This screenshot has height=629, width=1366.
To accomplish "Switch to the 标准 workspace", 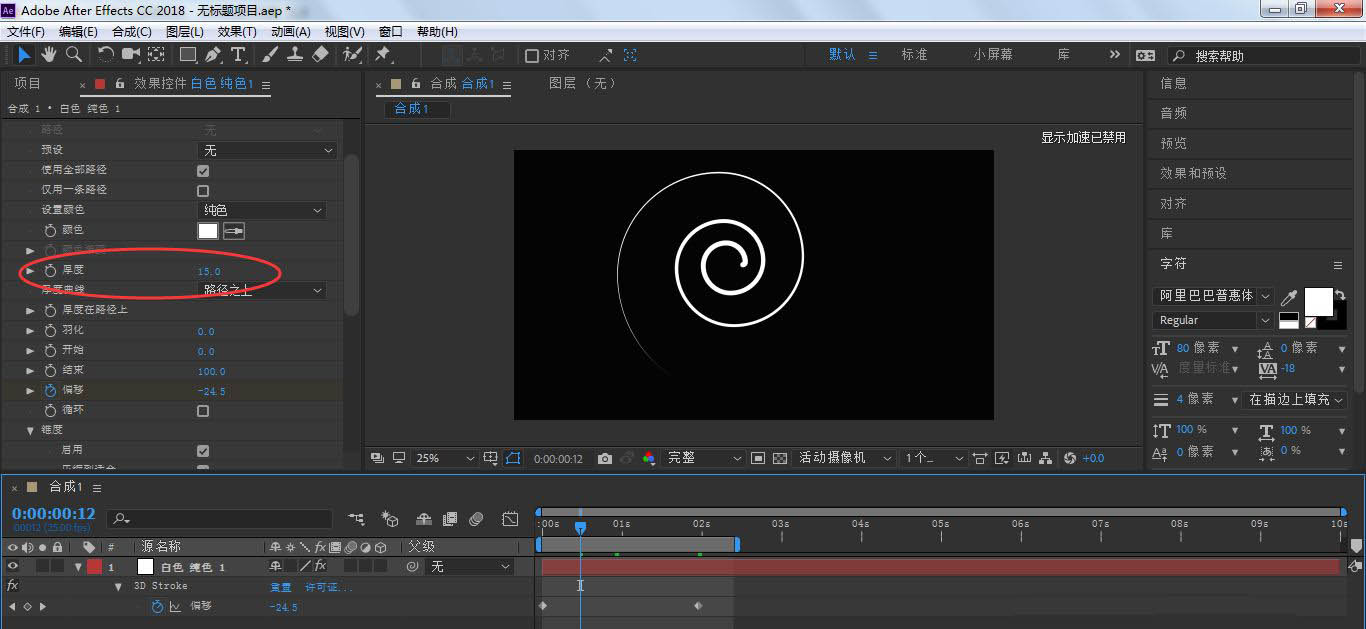I will pyautogui.click(x=914, y=55).
